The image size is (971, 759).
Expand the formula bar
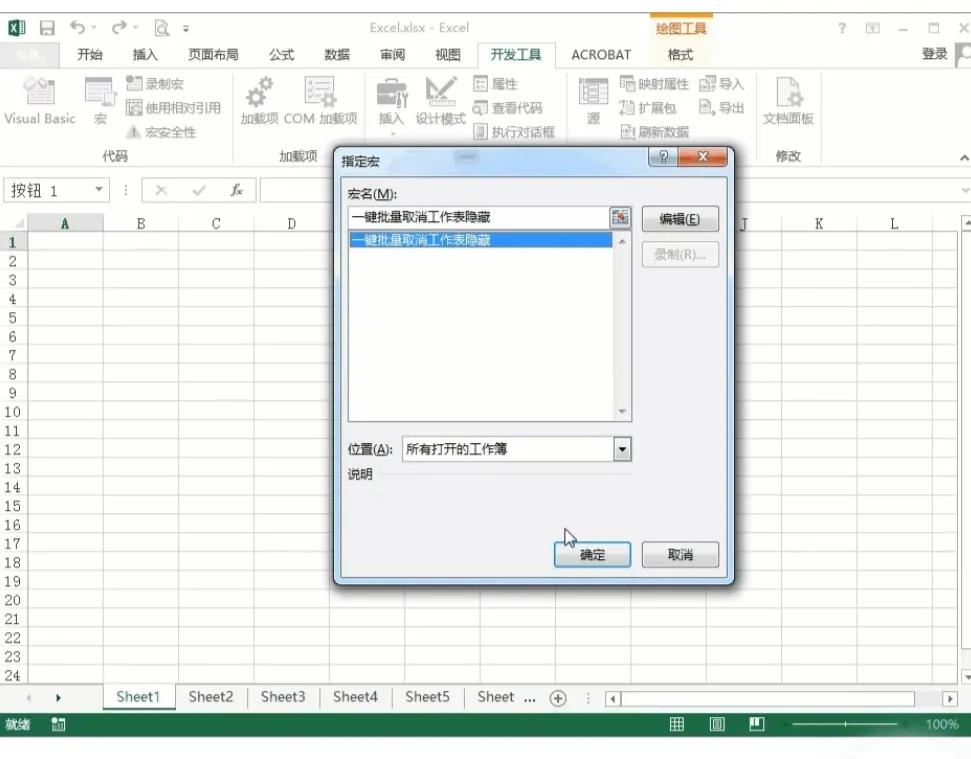(965, 190)
